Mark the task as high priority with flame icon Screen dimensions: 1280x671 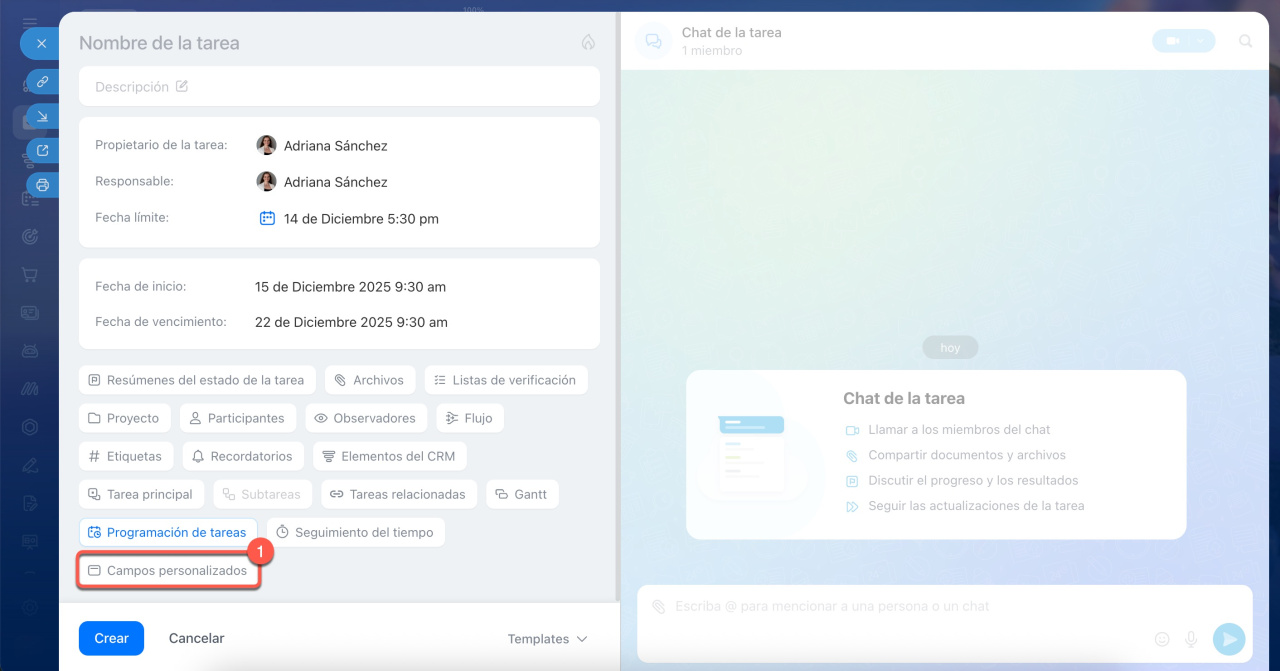coord(588,43)
